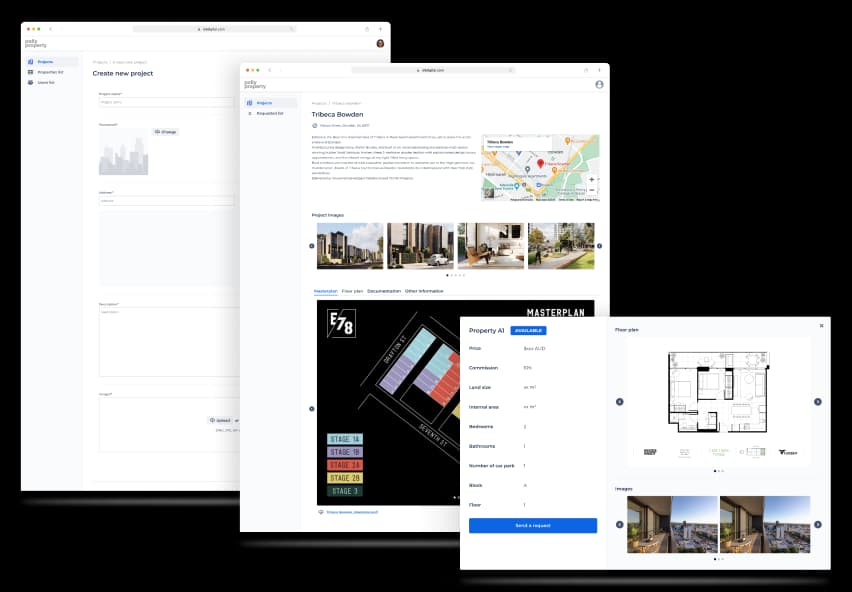This screenshot has height=592, width=852.
Task: Show previous floor plan image
Action: (619, 402)
